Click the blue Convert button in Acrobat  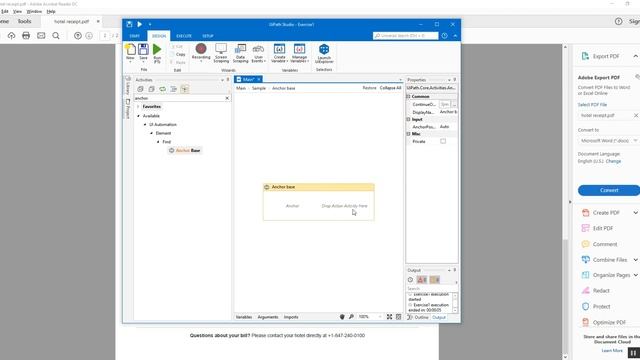click(609, 190)
